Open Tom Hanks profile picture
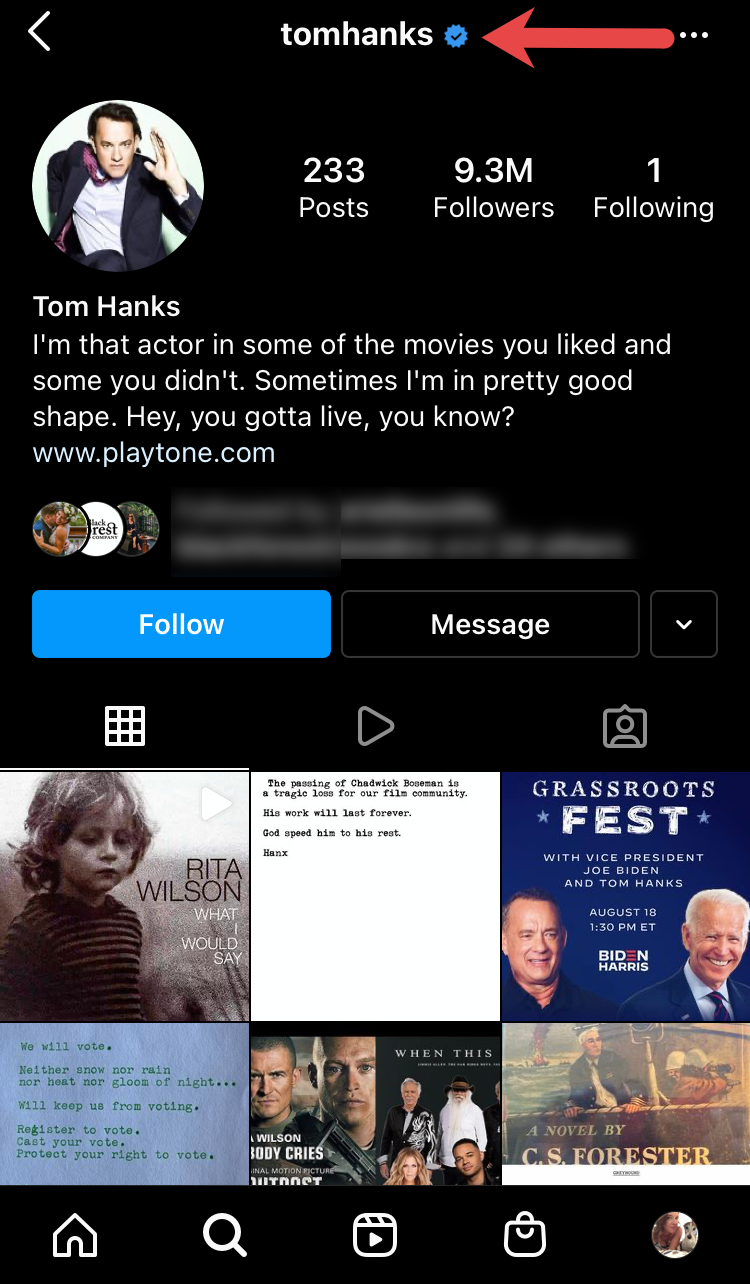Image resolution: width=750 pixels, height=1284 pixels. (118, 186)
